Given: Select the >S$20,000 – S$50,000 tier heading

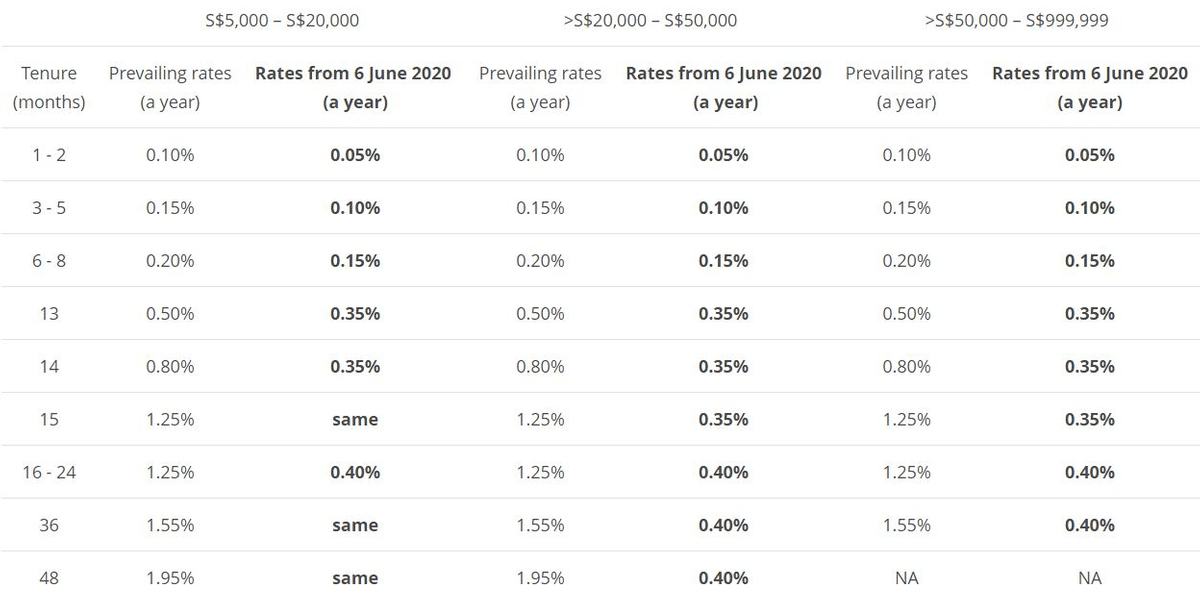Looking at the screenshot, I should [651, 20].
